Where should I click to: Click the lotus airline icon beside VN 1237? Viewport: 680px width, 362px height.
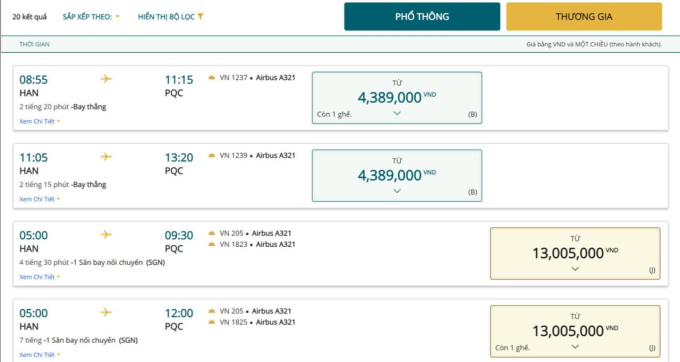point(212,78)
